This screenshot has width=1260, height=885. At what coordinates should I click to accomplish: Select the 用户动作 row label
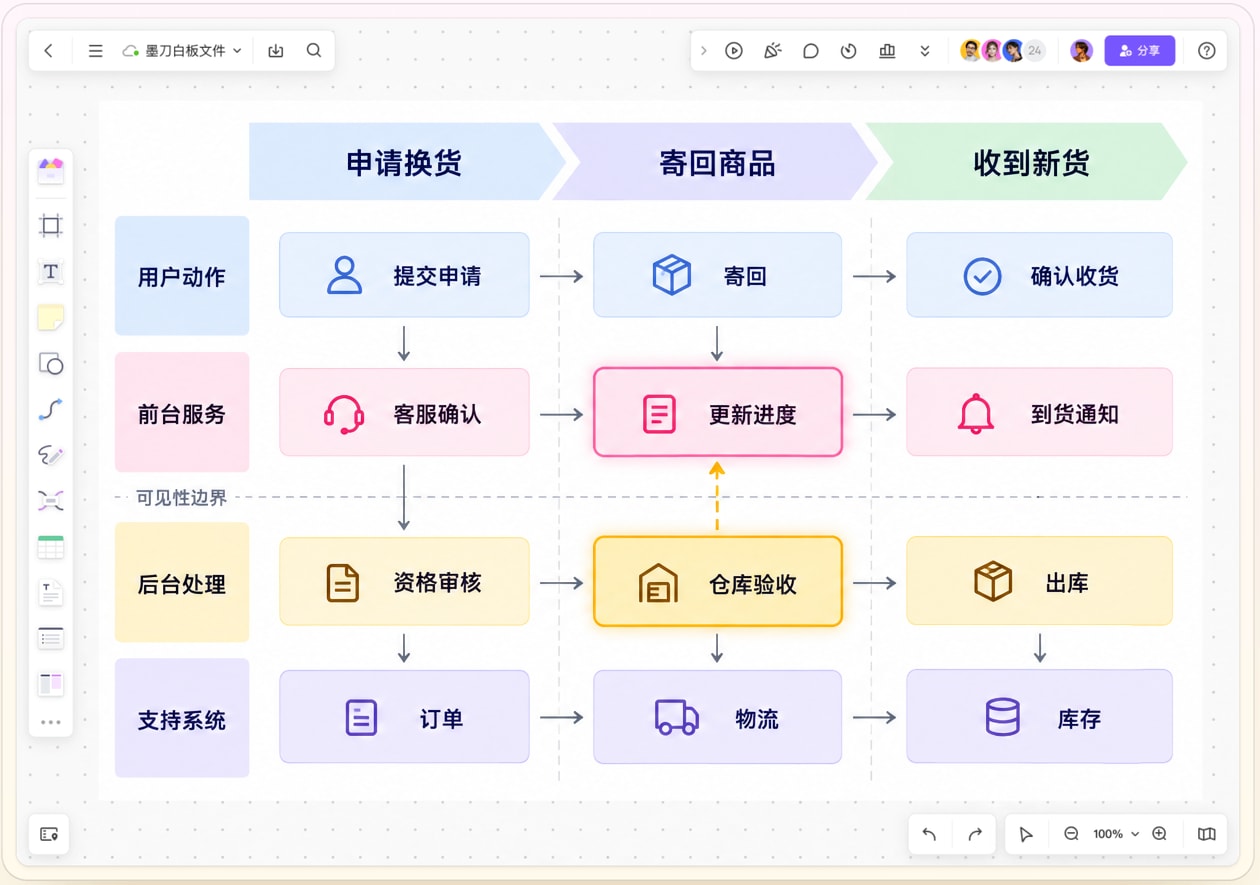click(182, 276)
